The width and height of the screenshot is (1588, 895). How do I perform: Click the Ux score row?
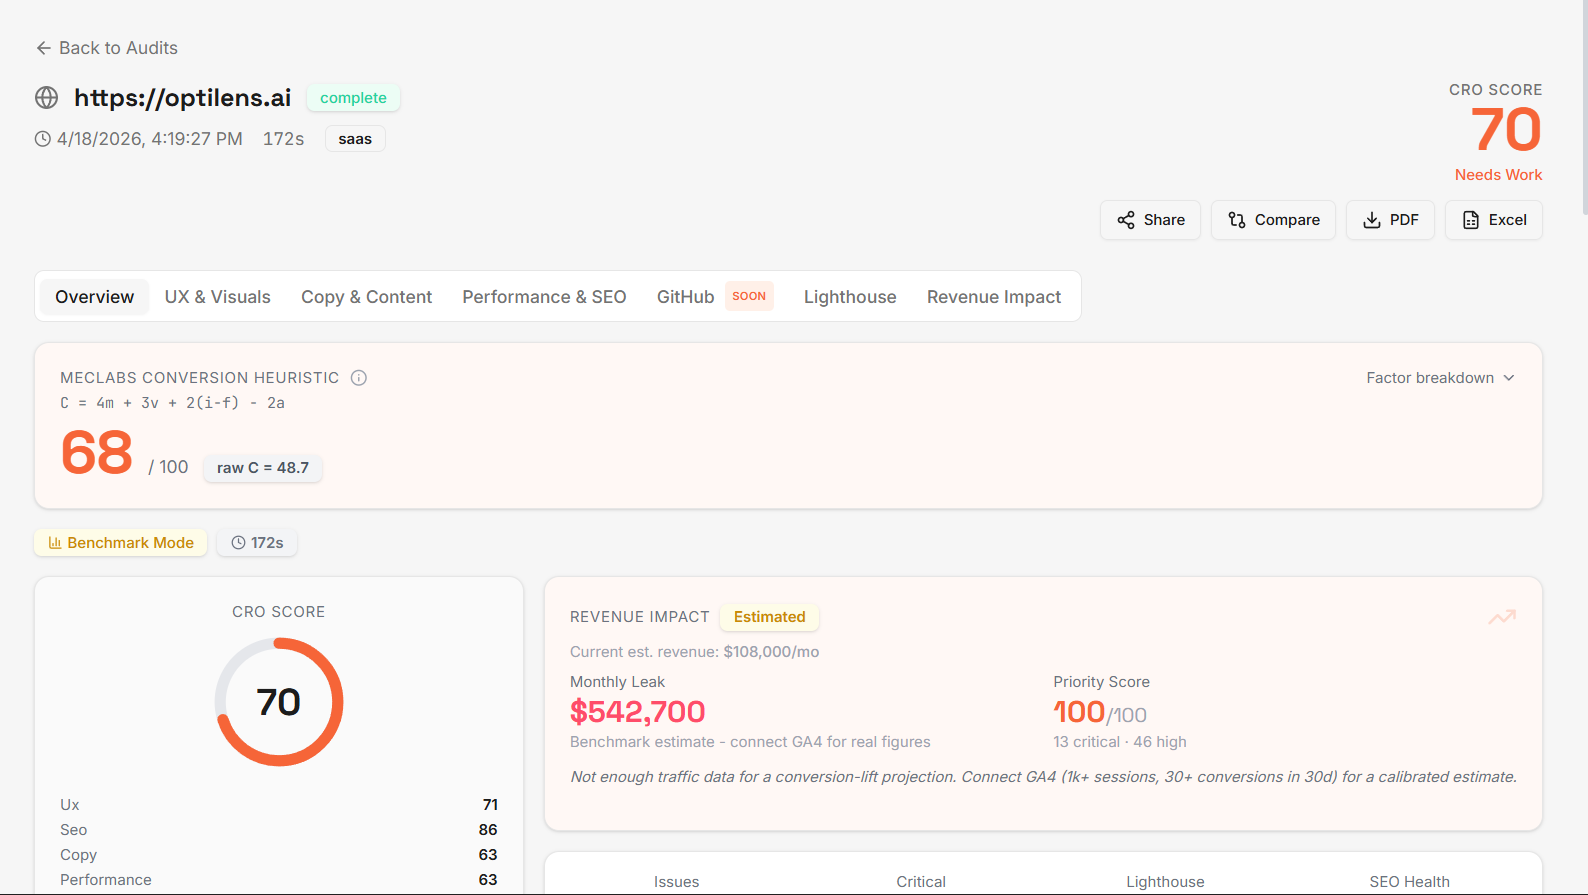coord(279,805)
